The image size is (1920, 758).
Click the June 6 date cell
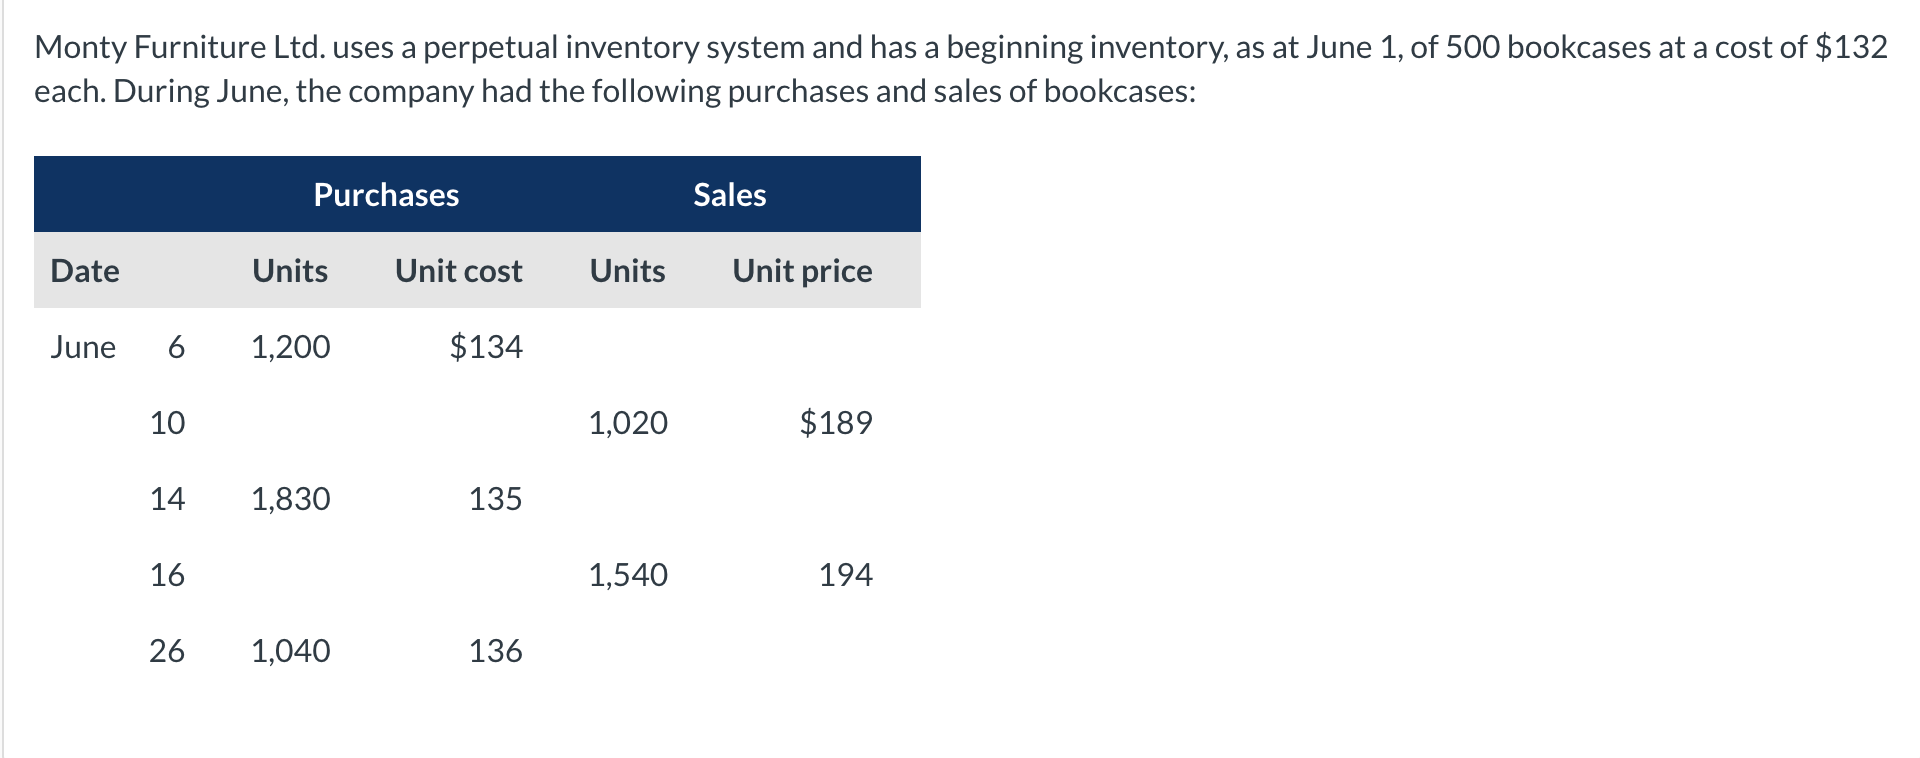pos(117,346)
